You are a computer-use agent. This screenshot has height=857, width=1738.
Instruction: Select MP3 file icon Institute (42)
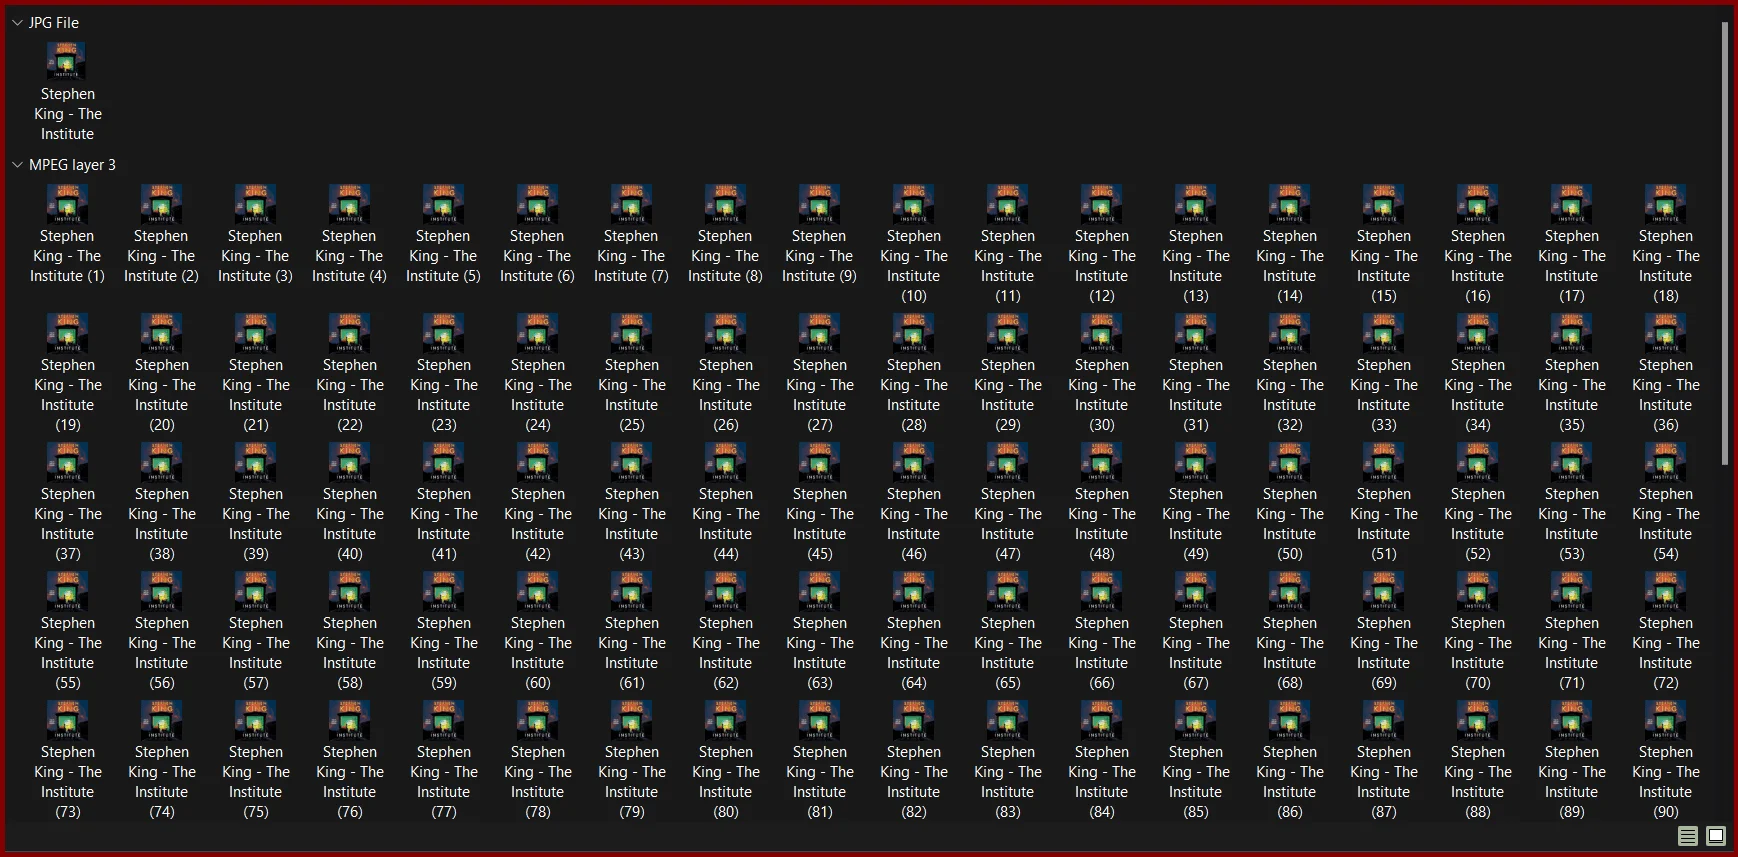point(537,461)
